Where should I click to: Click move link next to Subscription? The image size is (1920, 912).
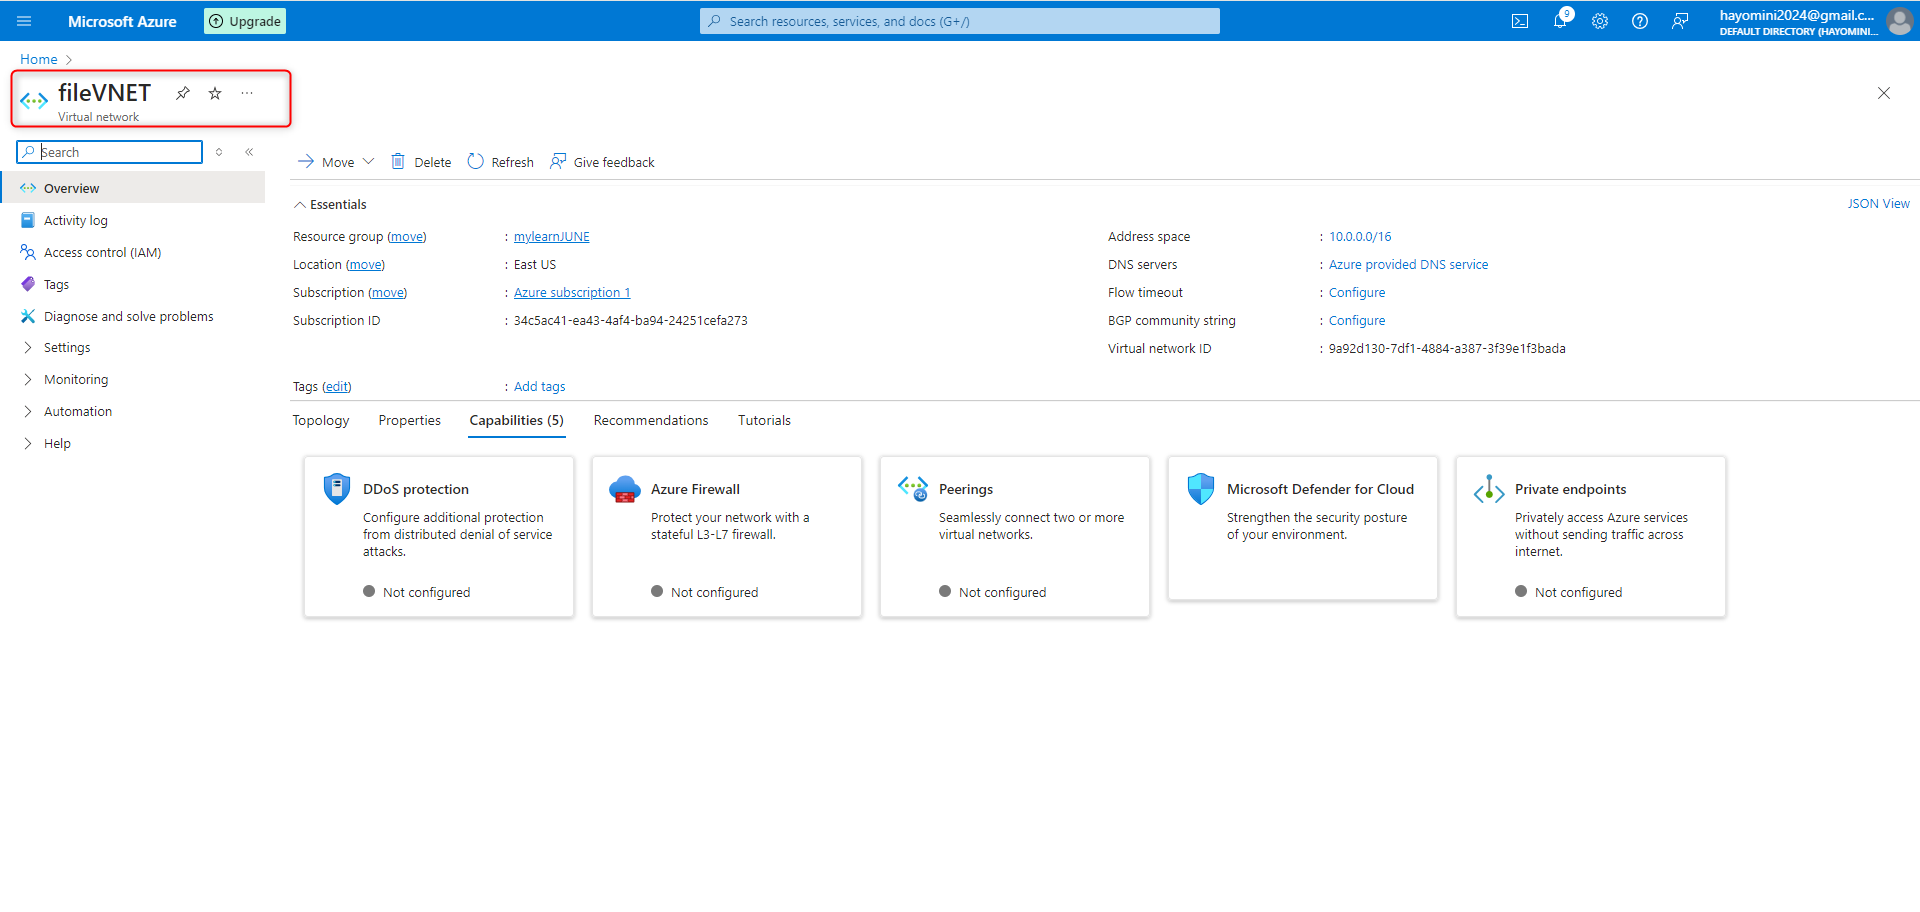point(387,293)
